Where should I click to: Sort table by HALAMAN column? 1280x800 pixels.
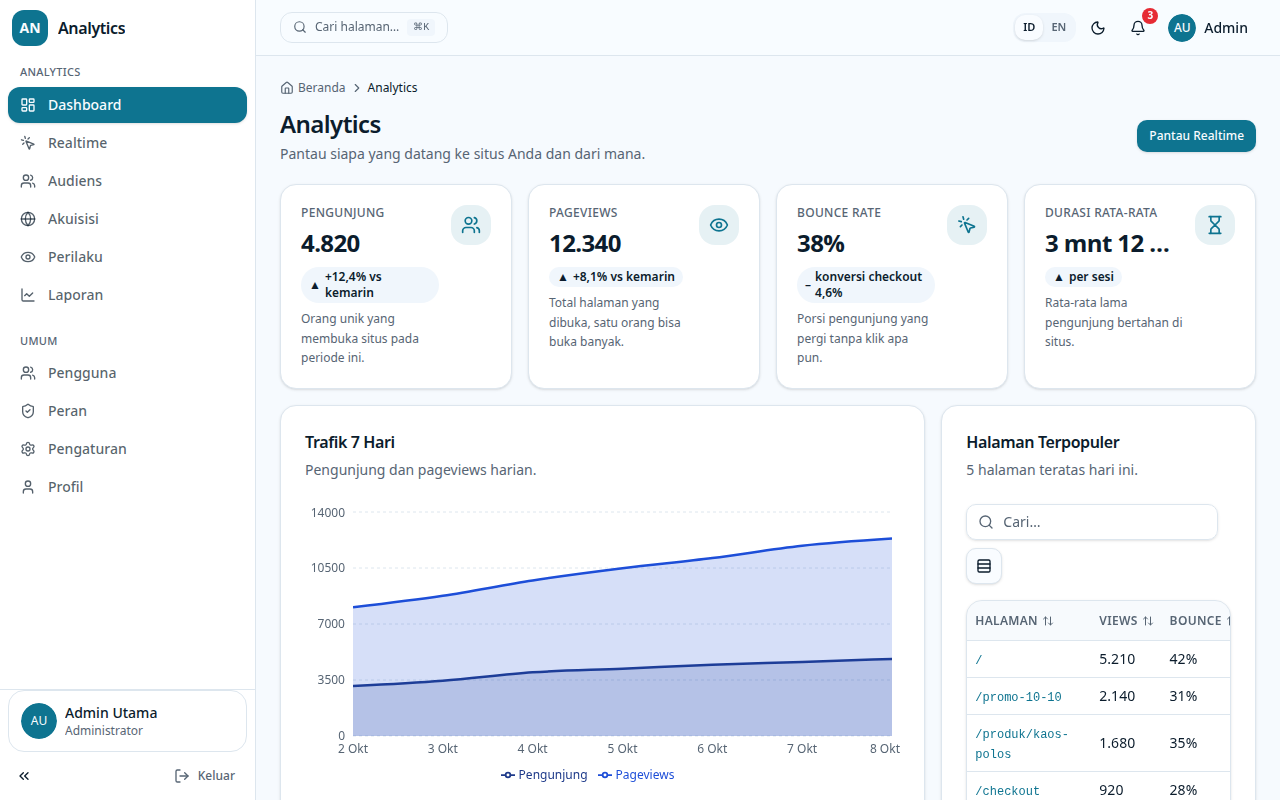point(1014,621)
